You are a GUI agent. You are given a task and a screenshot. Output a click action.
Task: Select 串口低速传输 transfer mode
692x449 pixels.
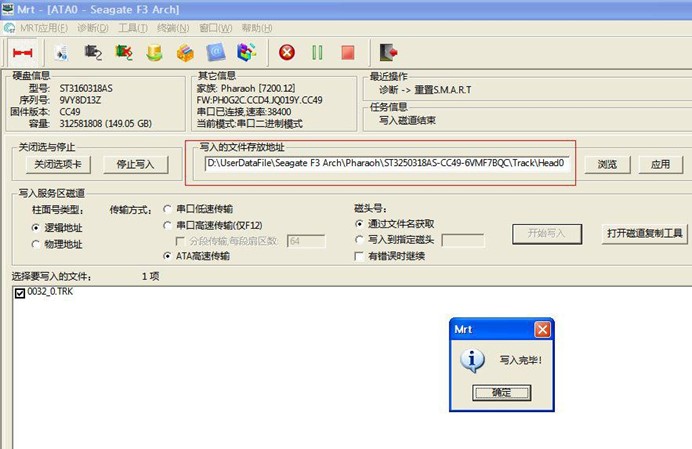[168, 210]
